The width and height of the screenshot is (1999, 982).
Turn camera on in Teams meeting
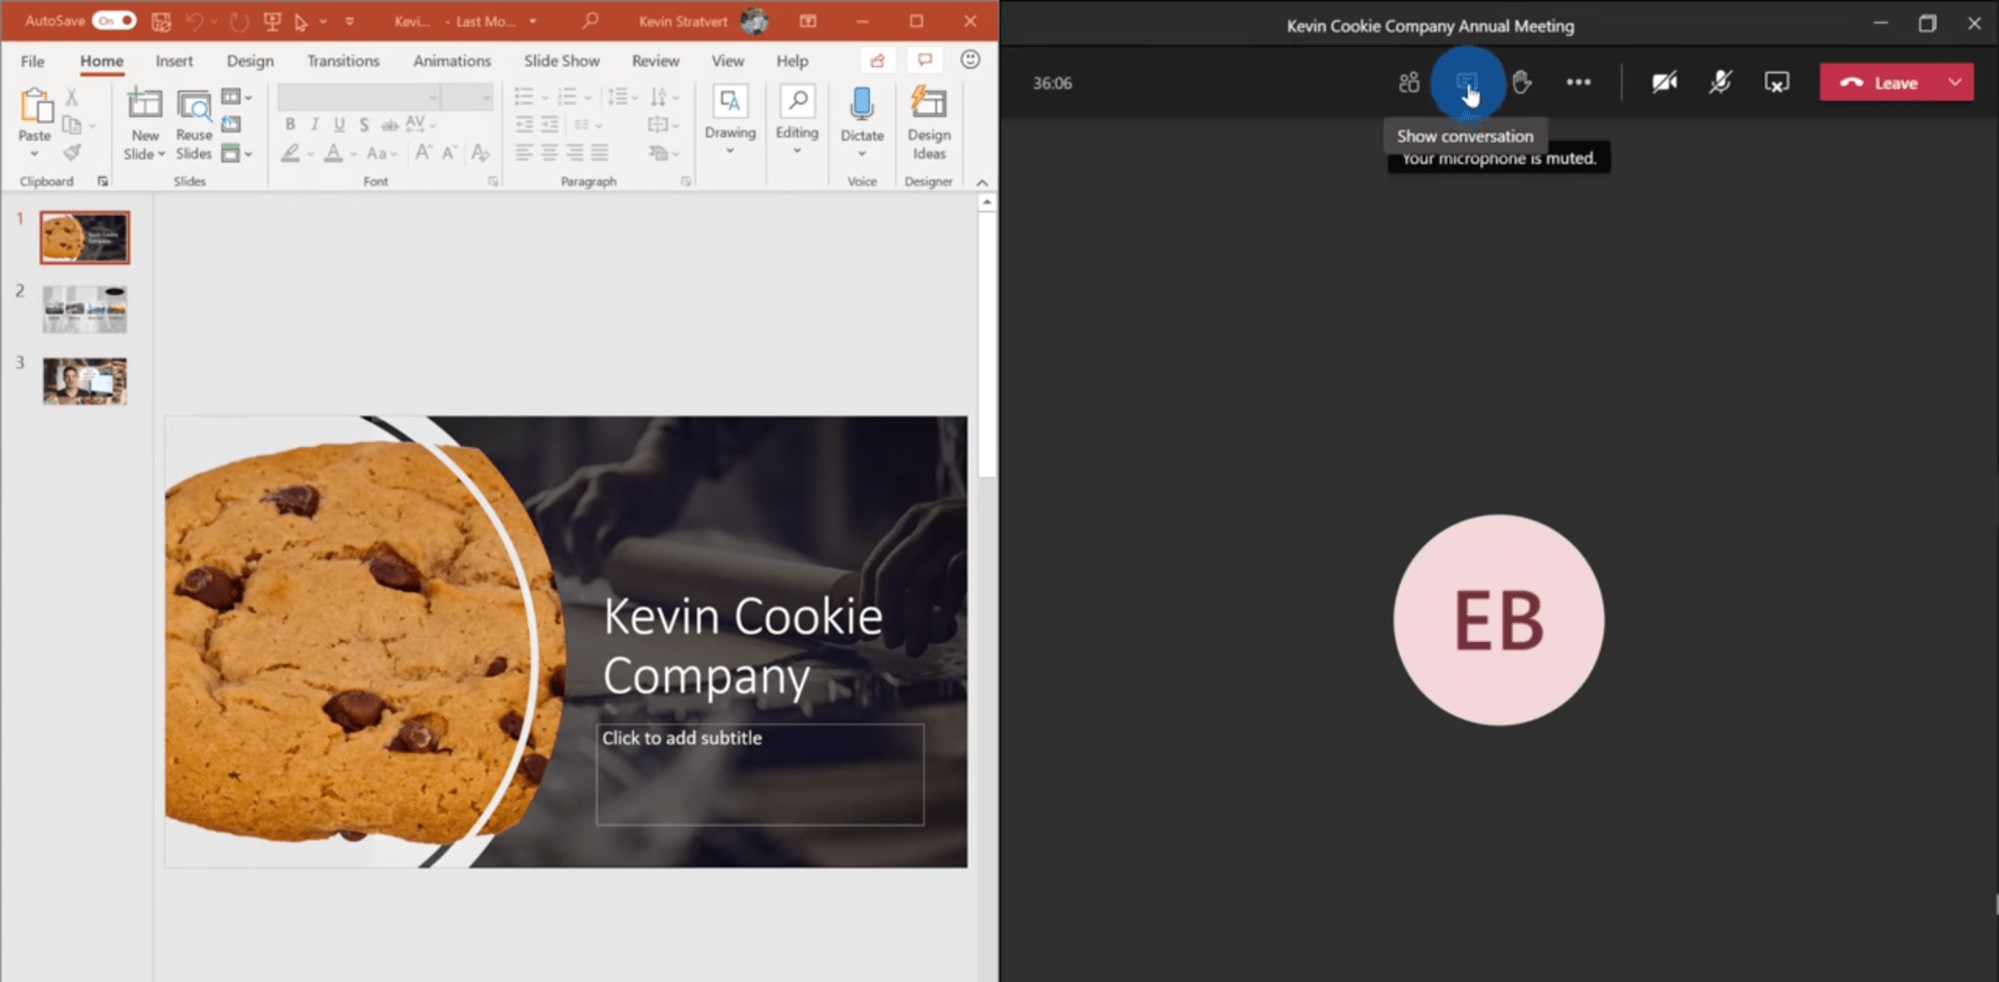click(1664, 83)
